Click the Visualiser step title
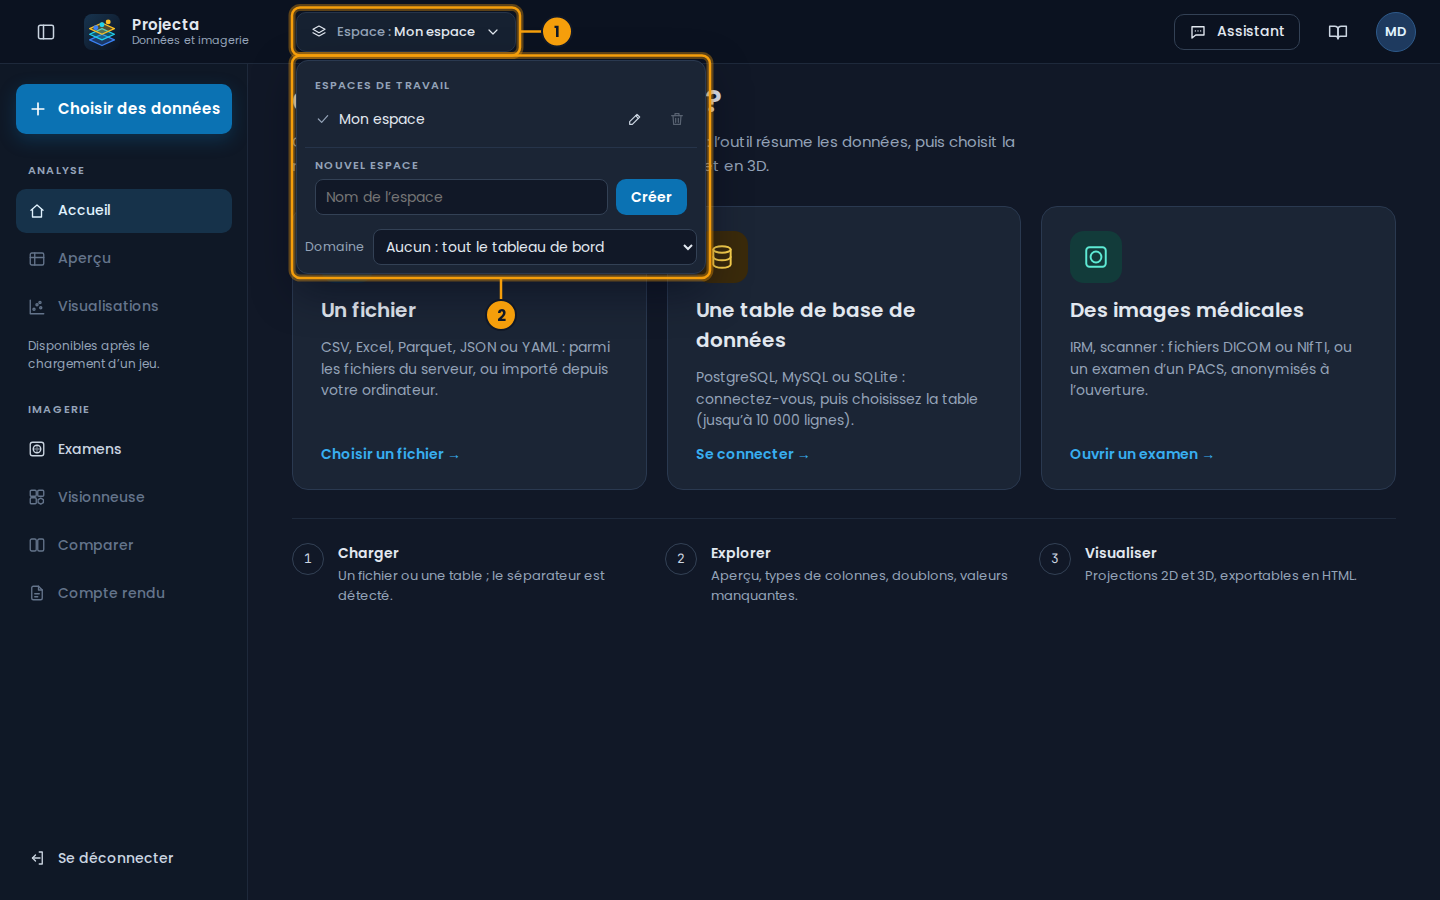Viewport: 1440px width, 900px height. (1120, 553)
